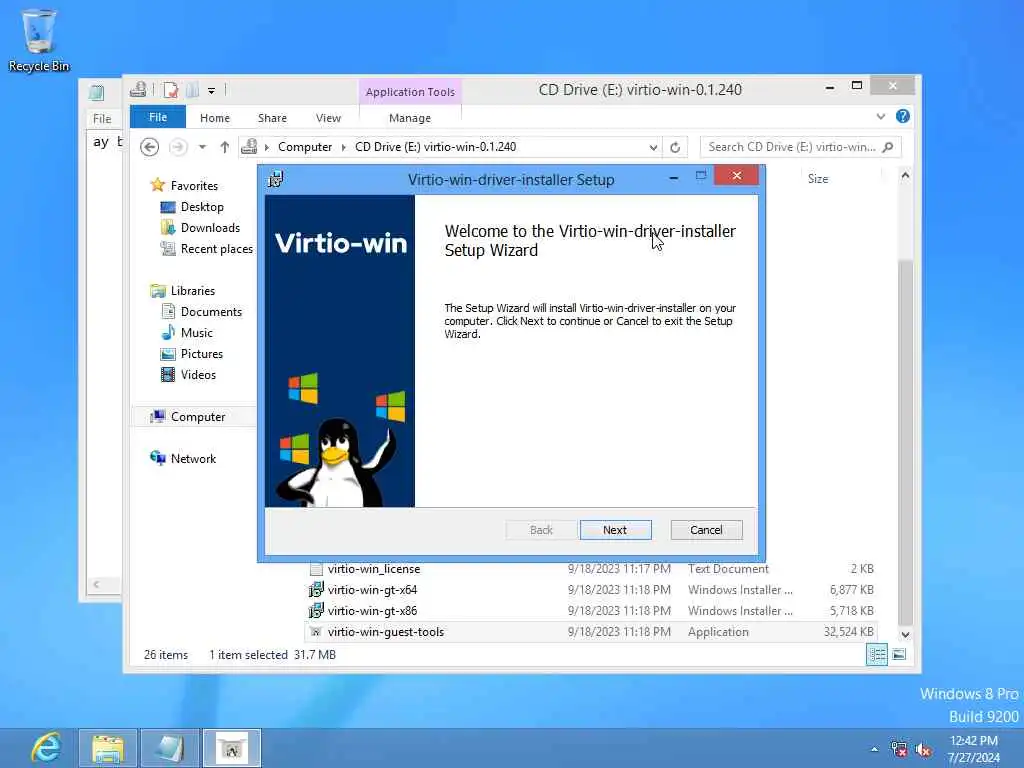Open the Documents library
The image size is (1024, 768).
pyautogui.click(x=211, y=312)
